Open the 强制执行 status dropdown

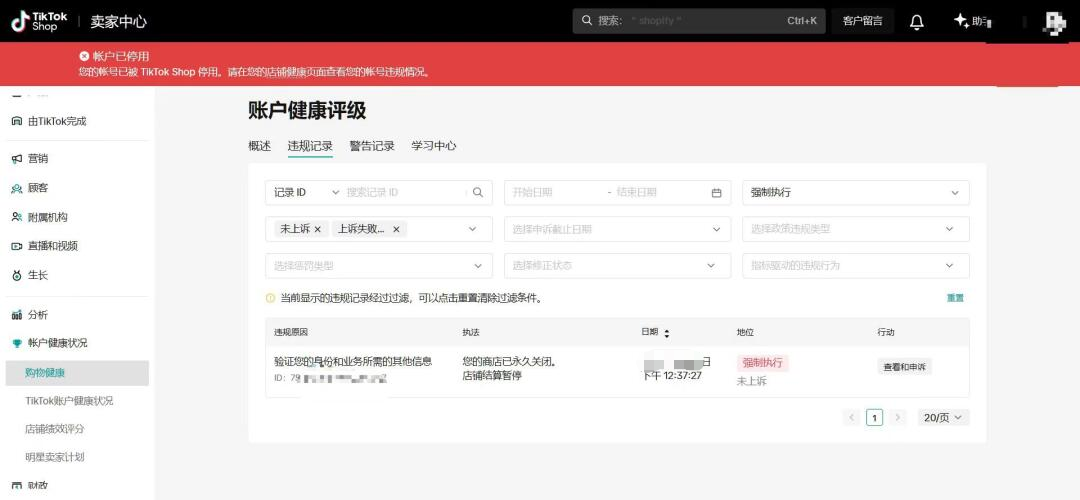tap(855, 193)
